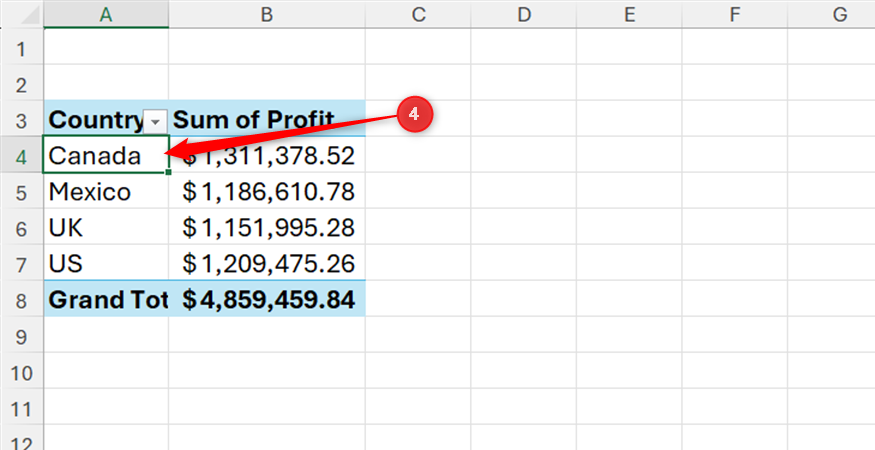Viewport: 875px width, 450px height.
Task: Click the Sum of Profit header cell
Action: (x=267, y=118)
